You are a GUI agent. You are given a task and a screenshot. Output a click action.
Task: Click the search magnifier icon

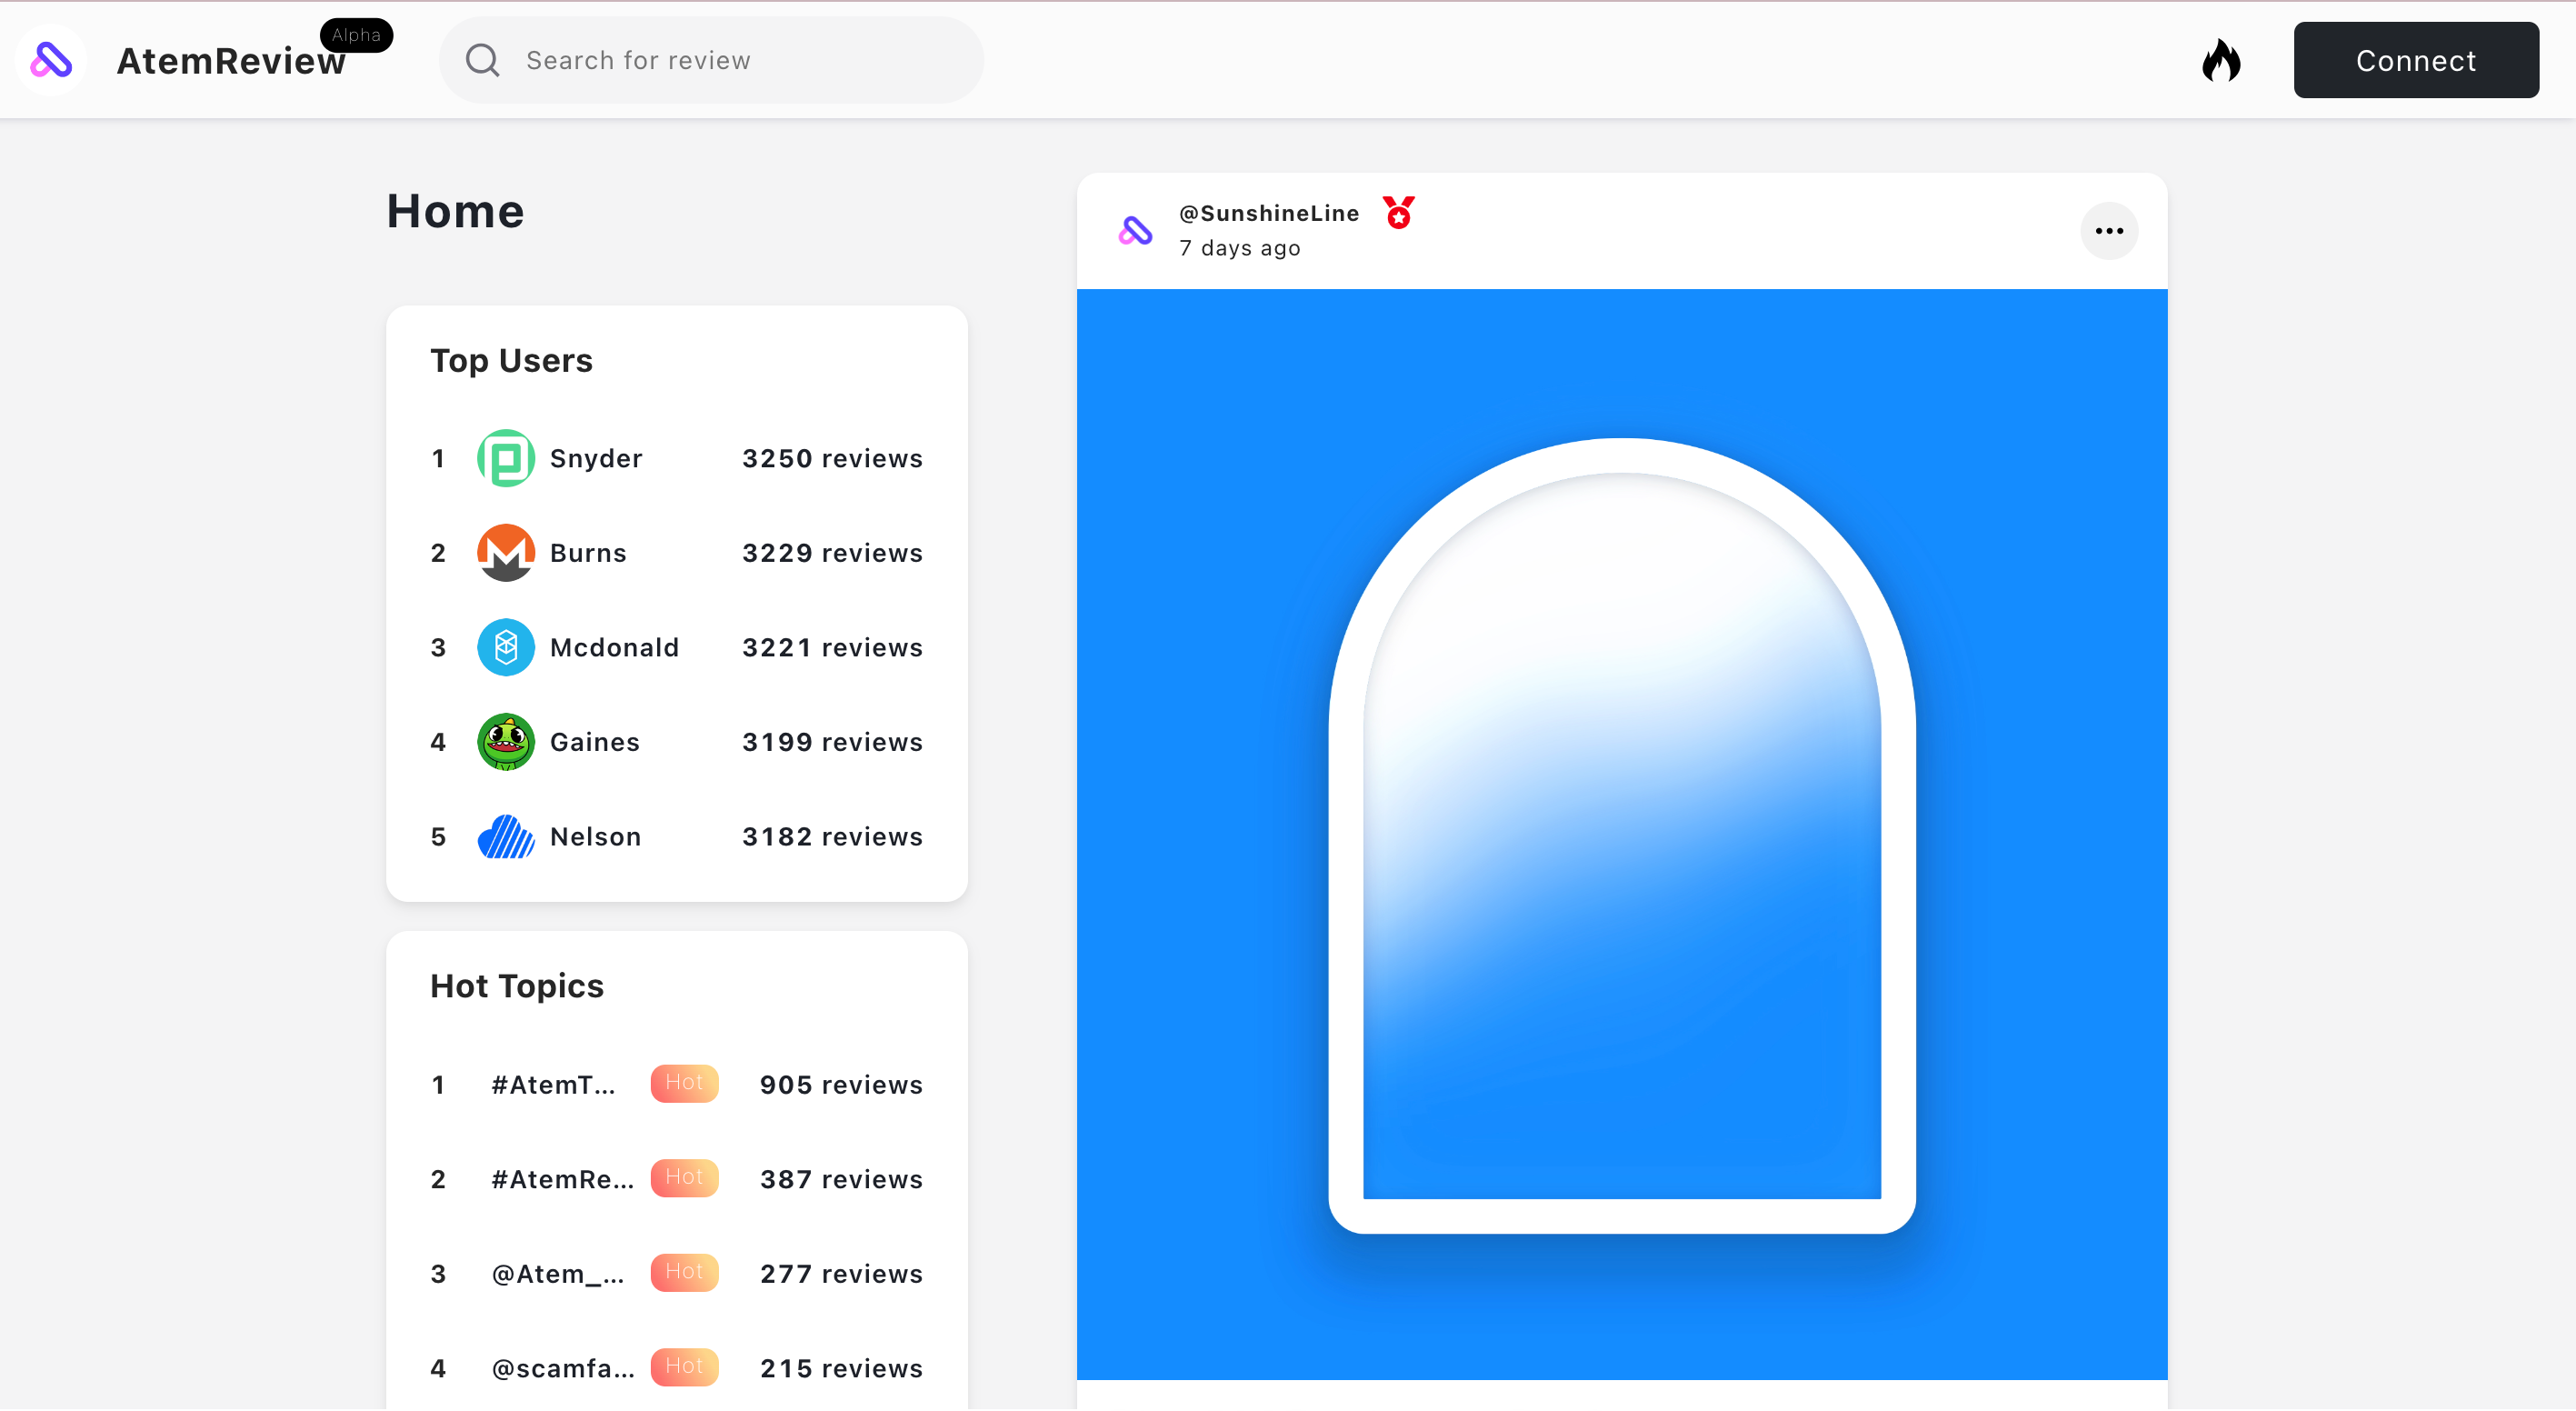click(482, 60)
